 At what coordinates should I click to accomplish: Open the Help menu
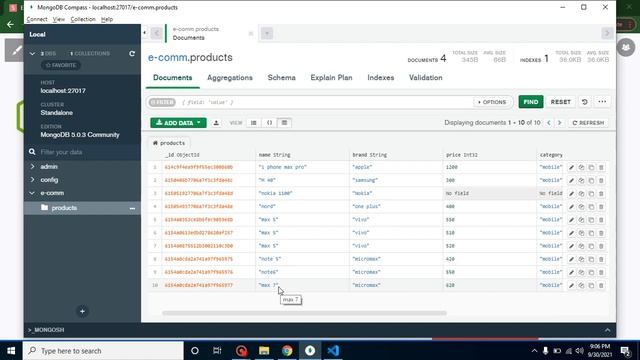(107, 19)
